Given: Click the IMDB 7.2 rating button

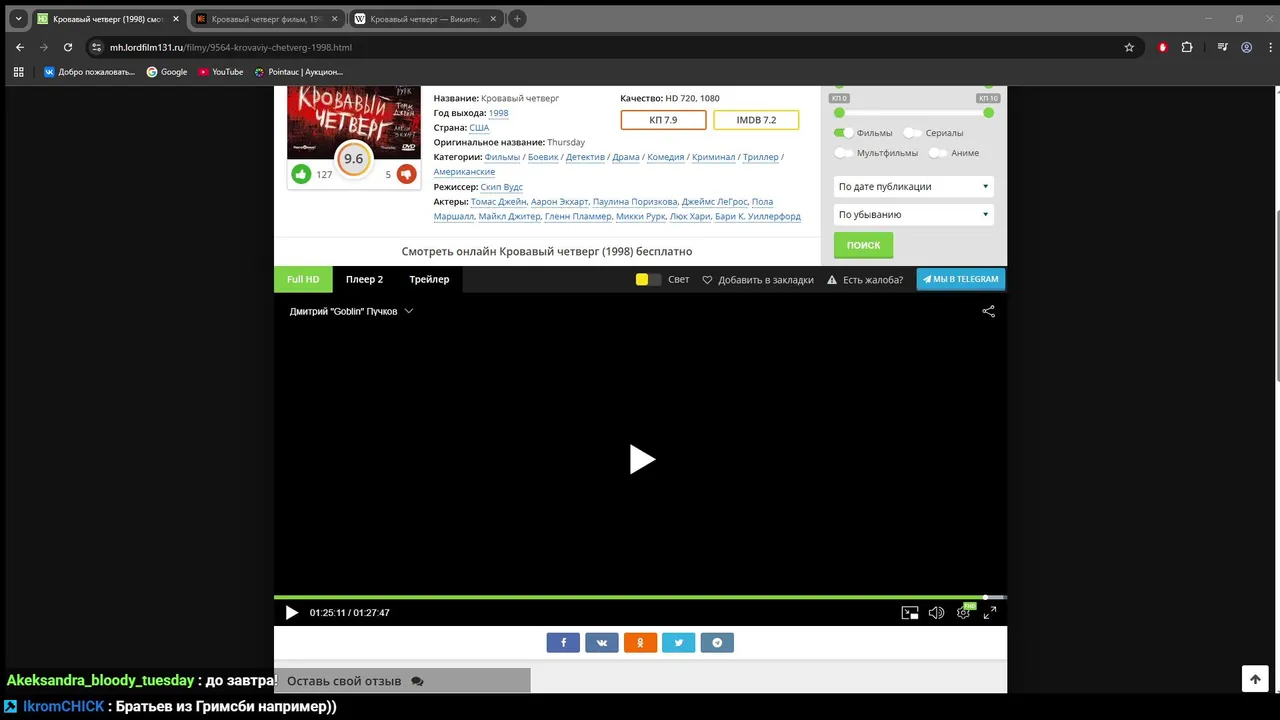Looking at the screenshot, I should click(756, 120).
